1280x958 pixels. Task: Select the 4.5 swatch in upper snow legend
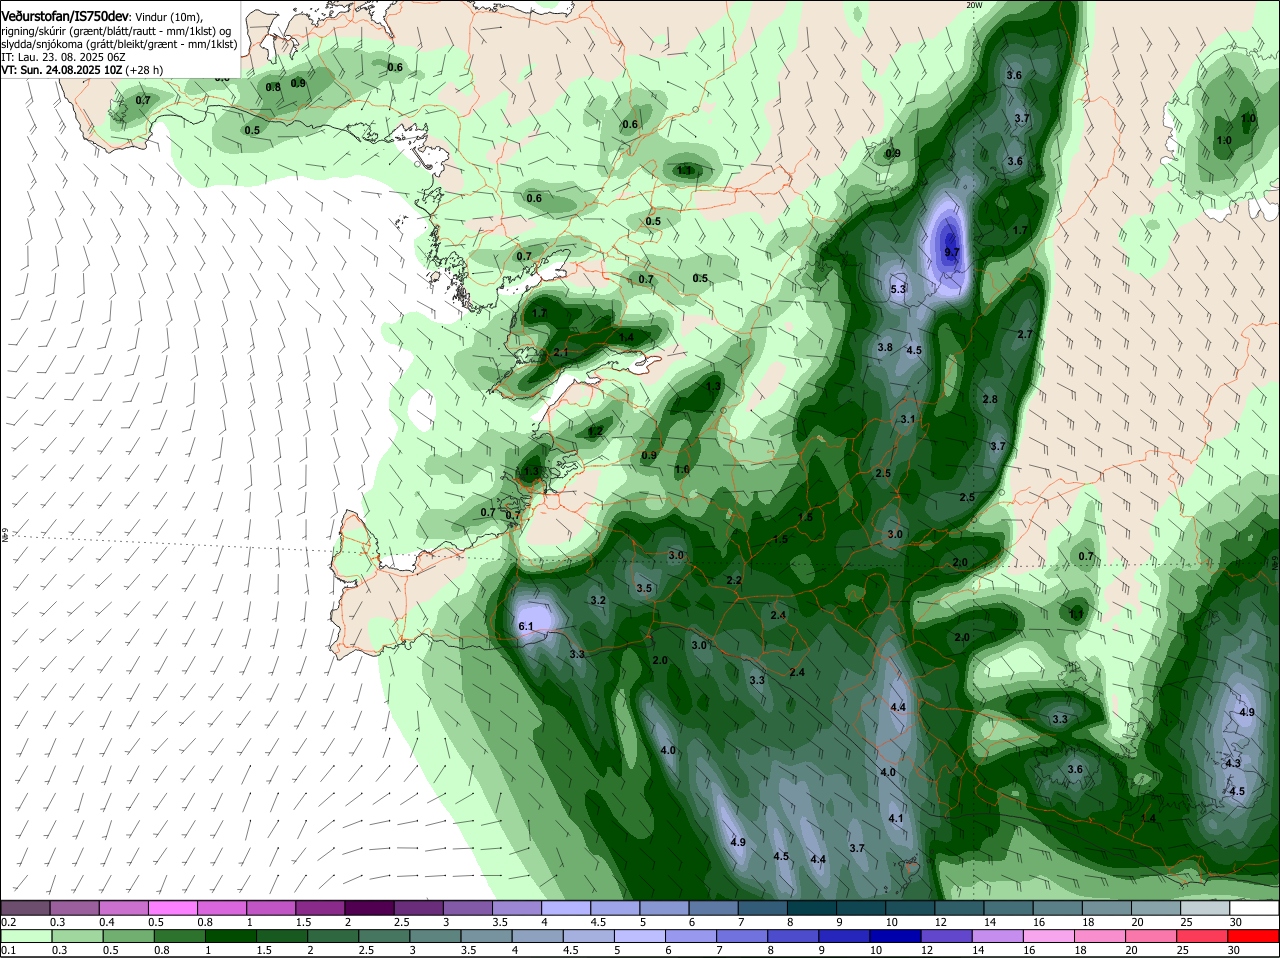(x=615, y=908)
